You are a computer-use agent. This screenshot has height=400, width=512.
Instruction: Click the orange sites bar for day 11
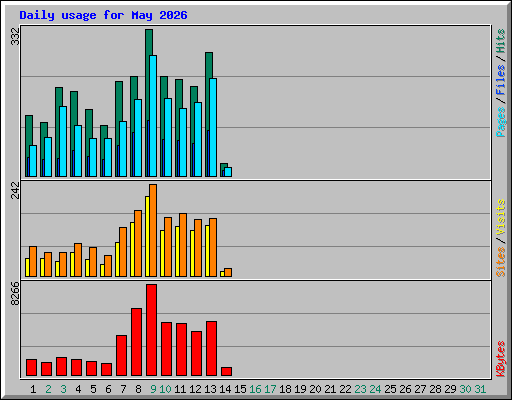pos(183,245)
